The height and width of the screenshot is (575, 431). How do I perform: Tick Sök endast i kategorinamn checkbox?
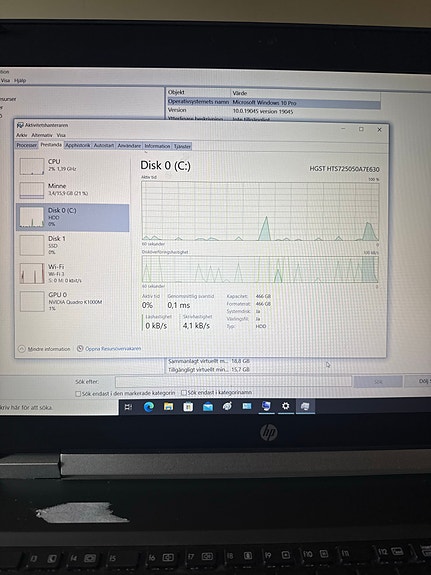(x=184, y=393)
